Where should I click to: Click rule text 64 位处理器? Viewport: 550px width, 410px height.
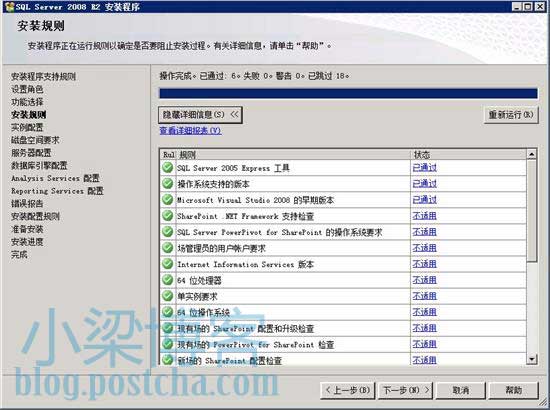click(199, 280)
